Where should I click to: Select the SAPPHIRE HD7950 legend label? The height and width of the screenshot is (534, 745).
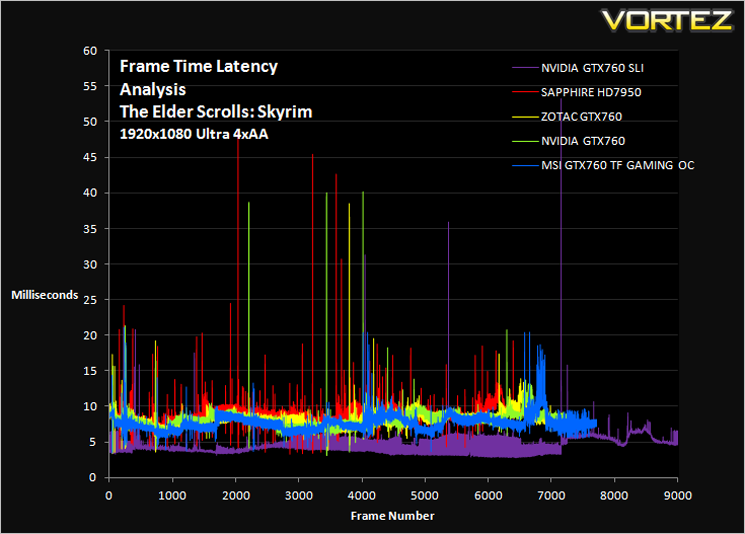point(591,92)
